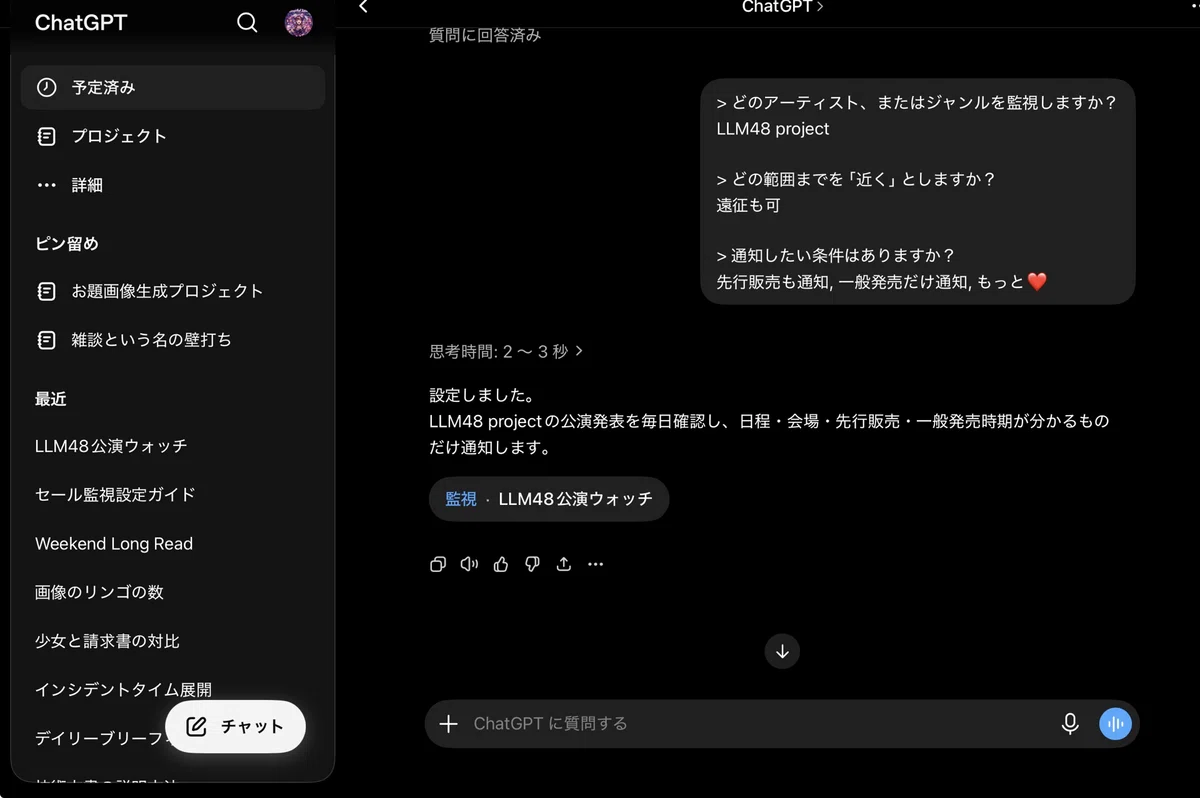1200x798 pixels.
Task: Expand the 思考時間 details chevron
Action: point(579,351)
